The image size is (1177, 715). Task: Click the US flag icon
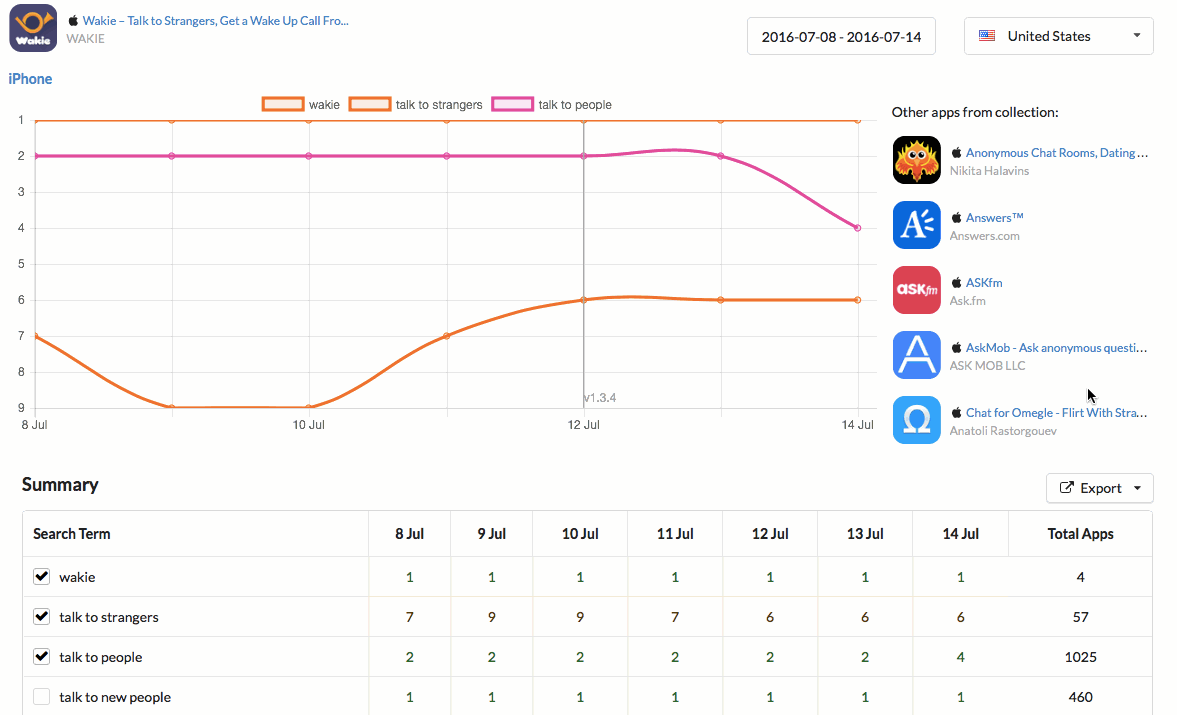click(987, 36)
